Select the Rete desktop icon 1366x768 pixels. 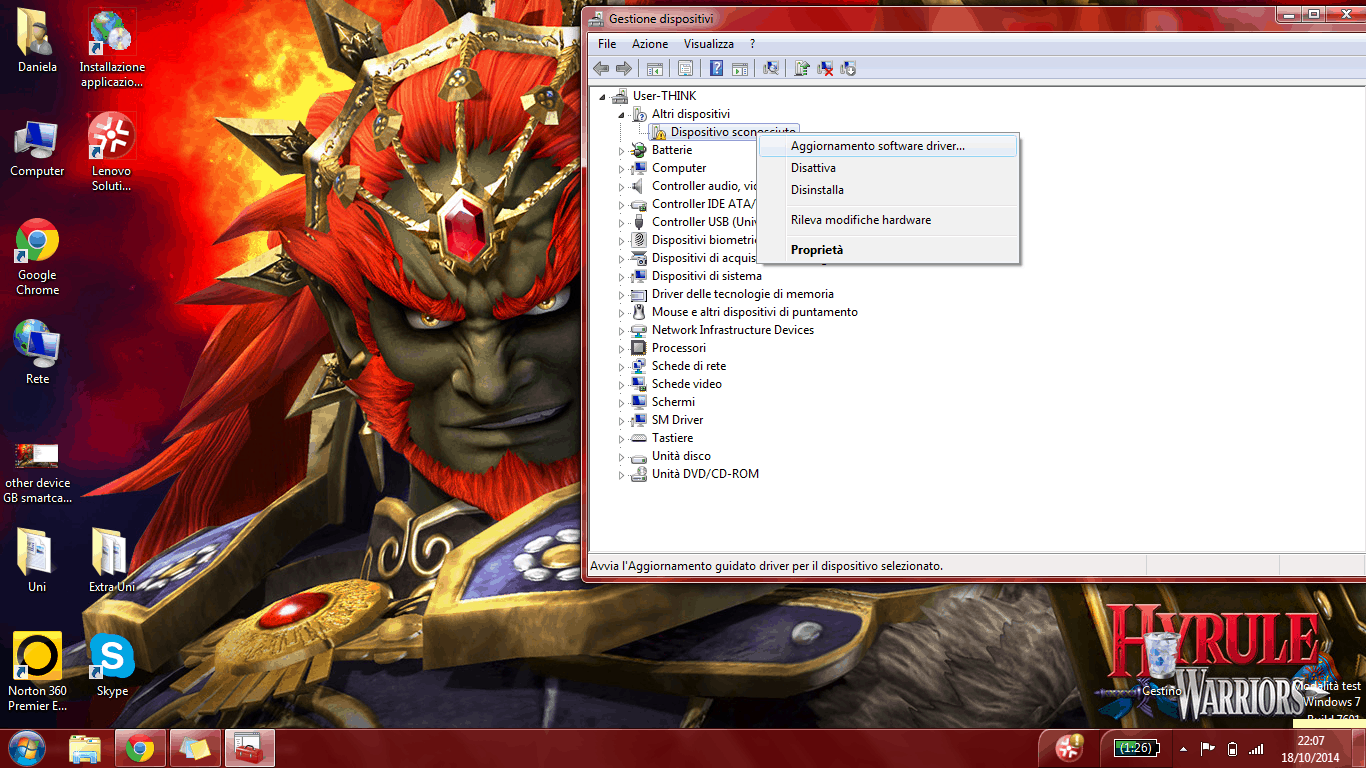click(x=38, y=352)
